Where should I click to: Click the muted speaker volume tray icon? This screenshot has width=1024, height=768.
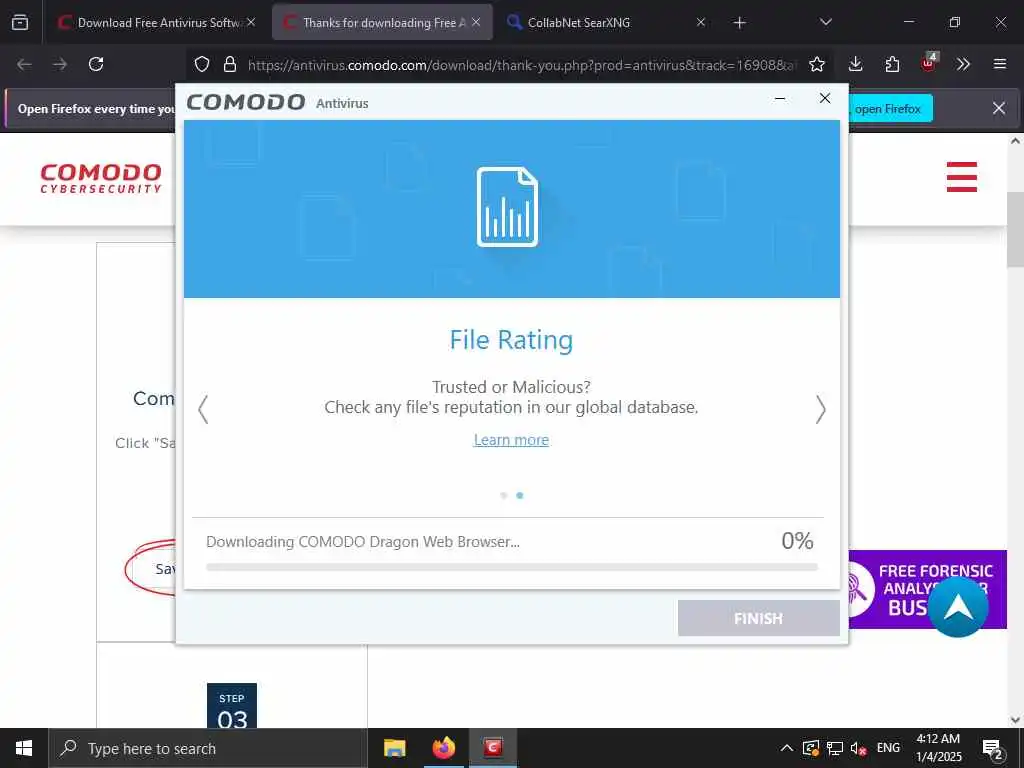[859, 748]
